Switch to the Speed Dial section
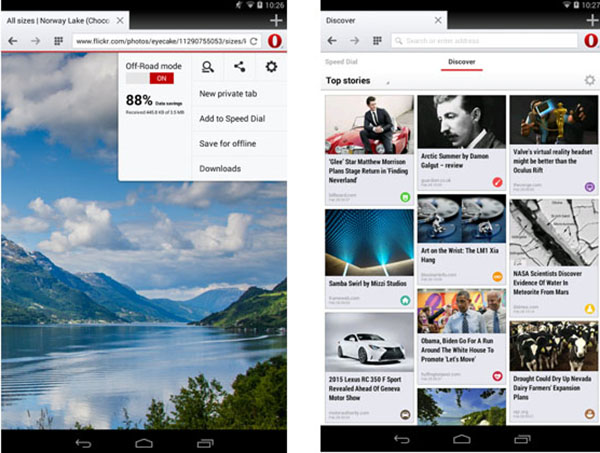The width and height of the screenshot is (600, 453). (x=341, y=62)
